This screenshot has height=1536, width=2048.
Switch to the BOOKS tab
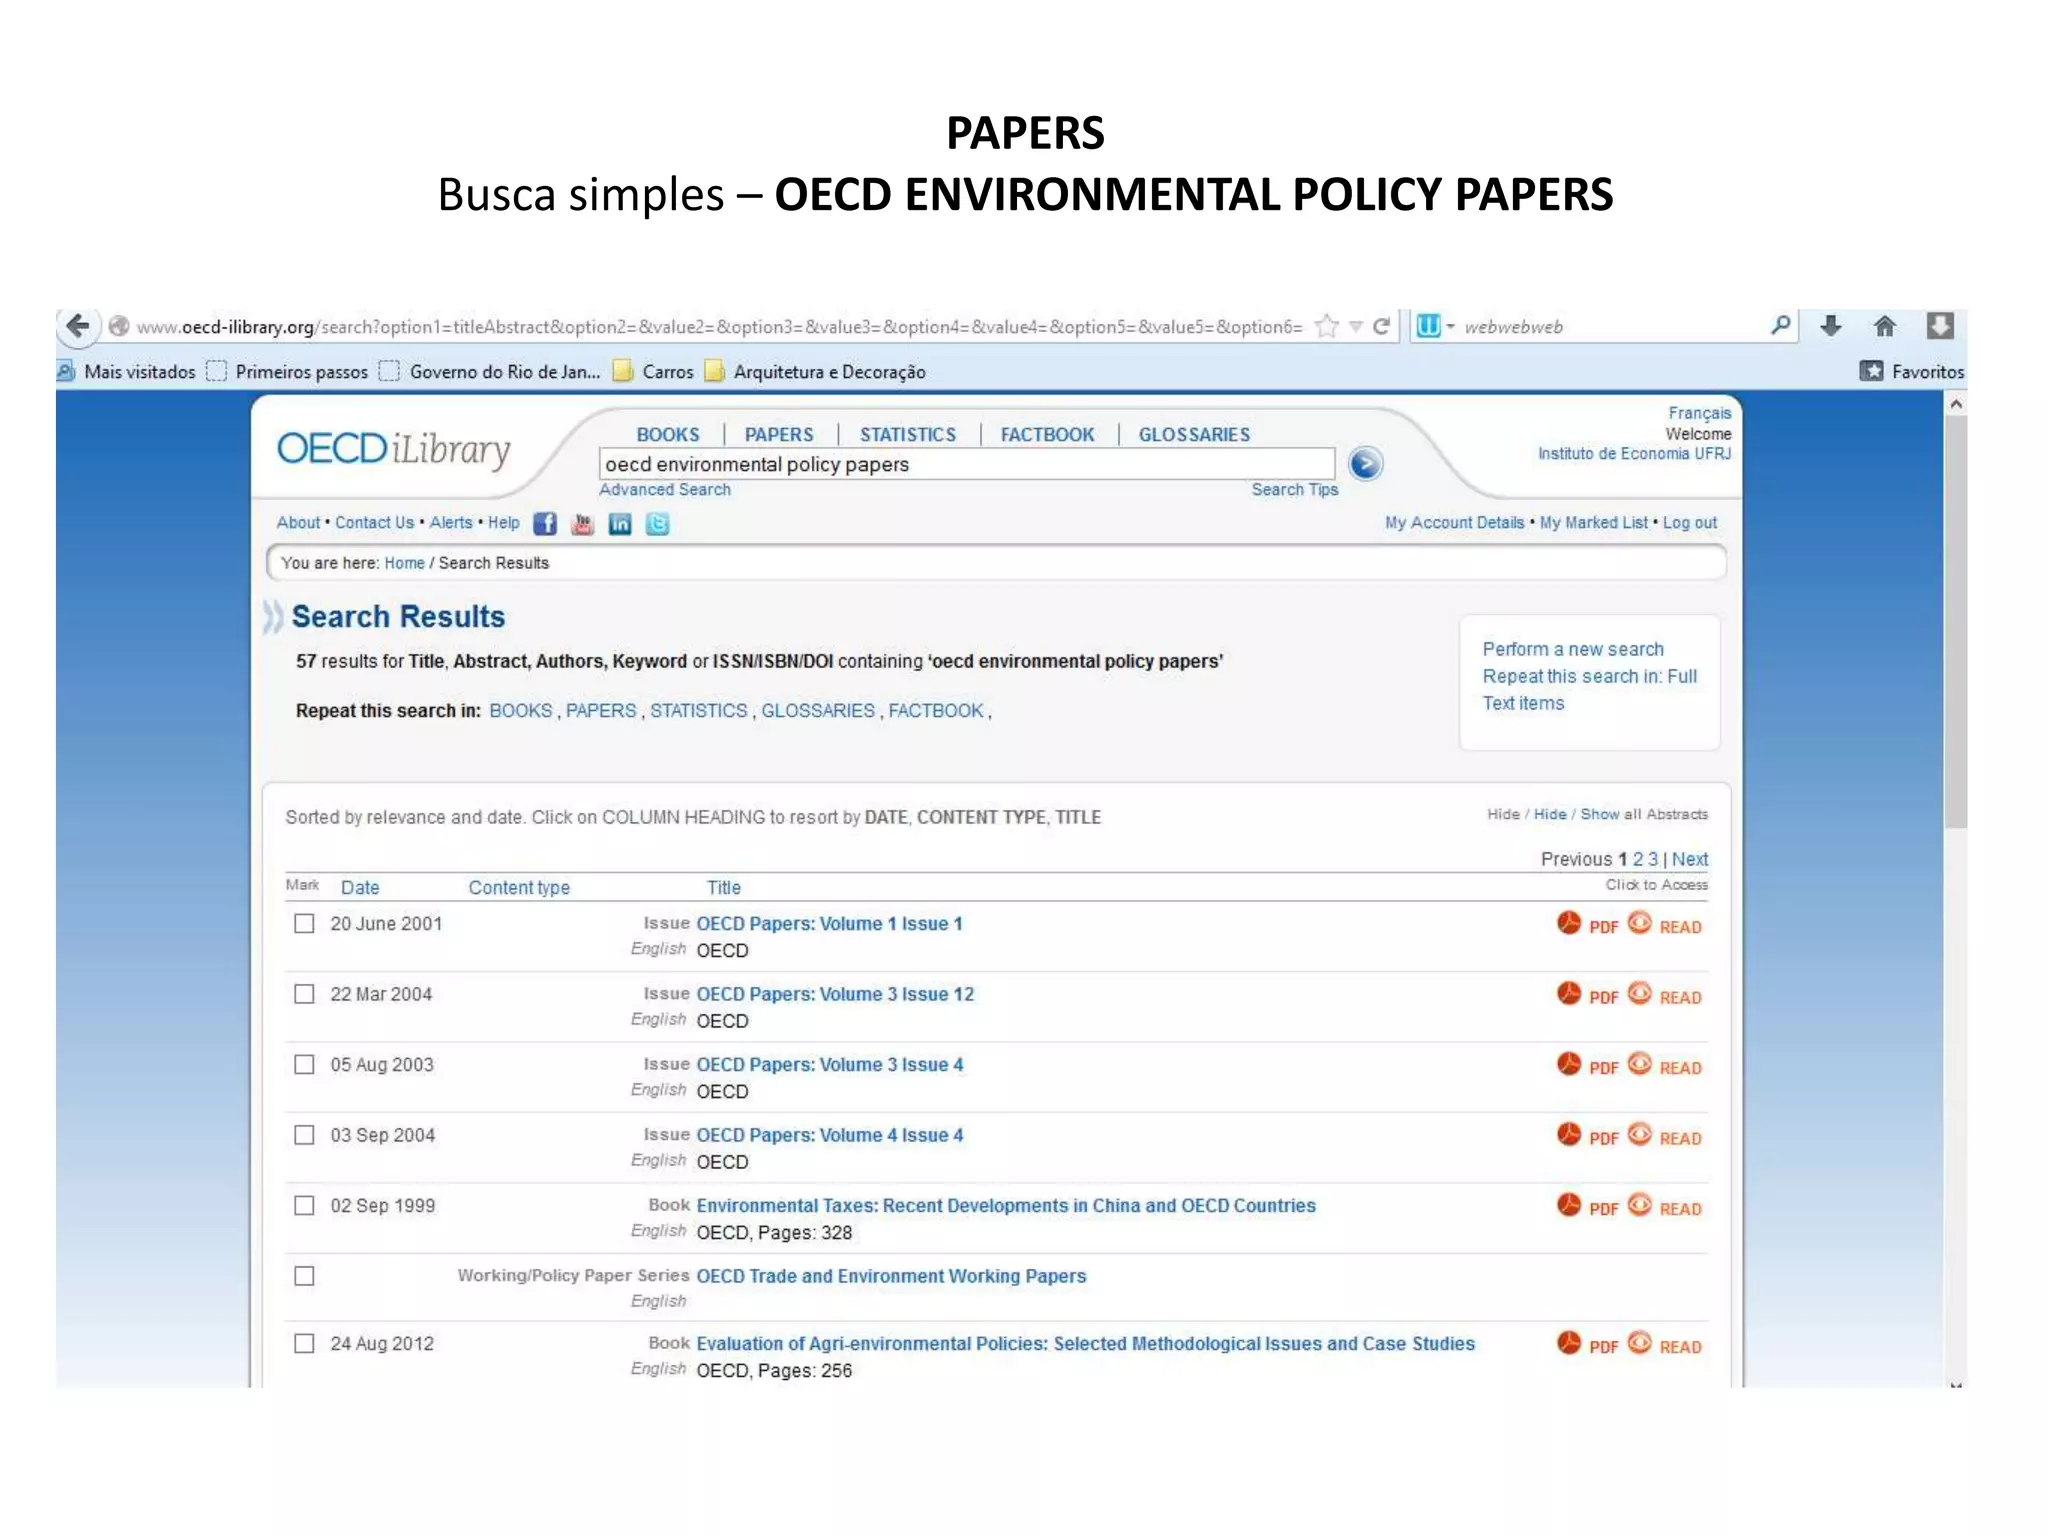[x=668, y=434]
